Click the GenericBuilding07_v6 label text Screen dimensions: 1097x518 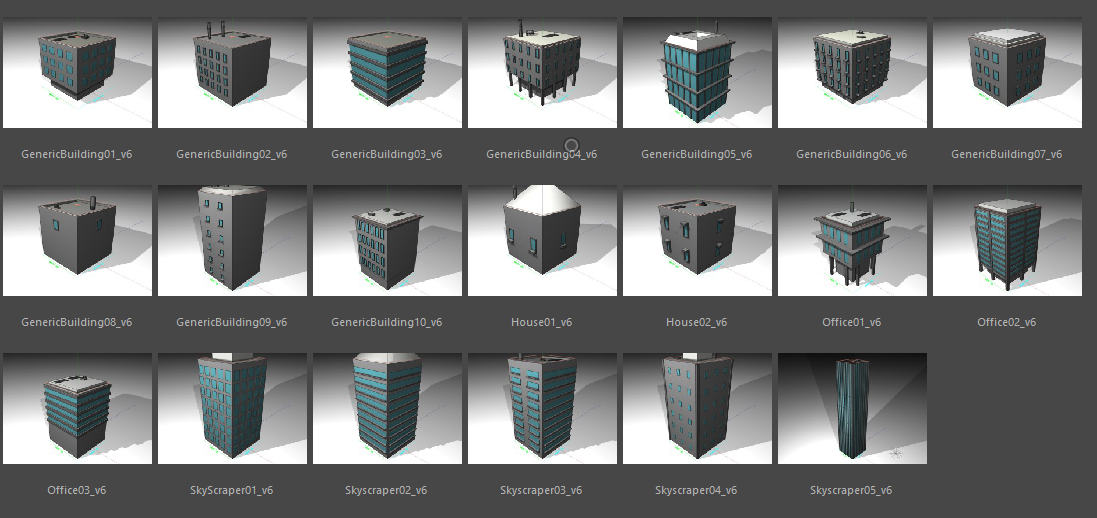pyautogui.click(x=1007, y=154)
